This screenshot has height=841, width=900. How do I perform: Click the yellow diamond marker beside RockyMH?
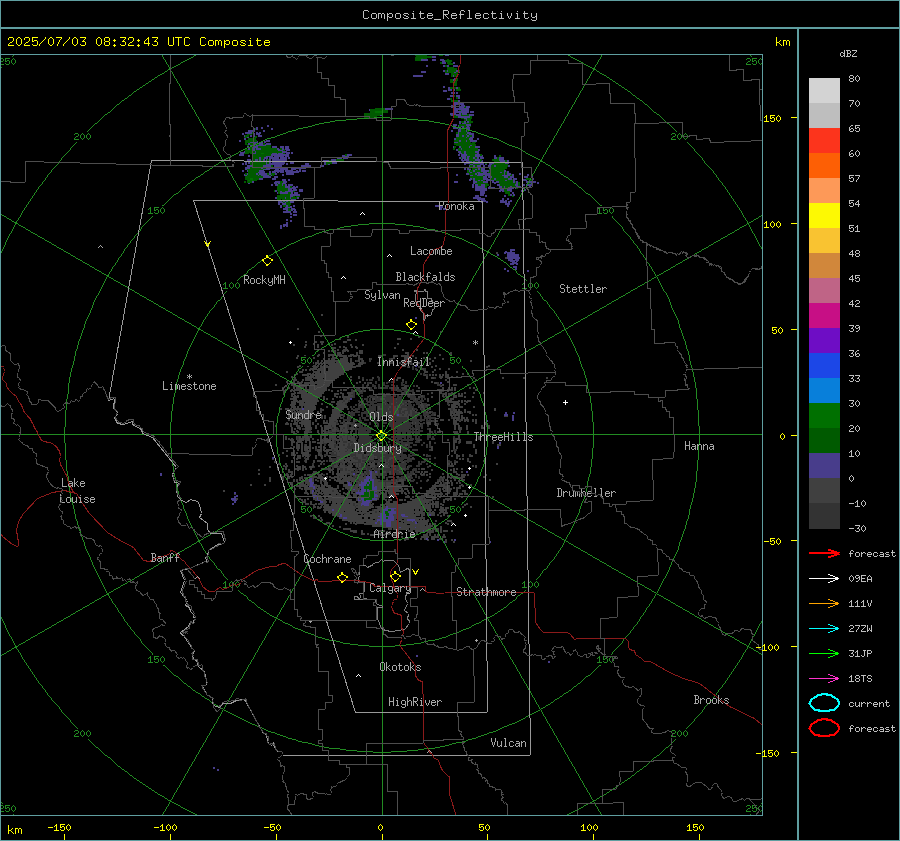[267, 261]
